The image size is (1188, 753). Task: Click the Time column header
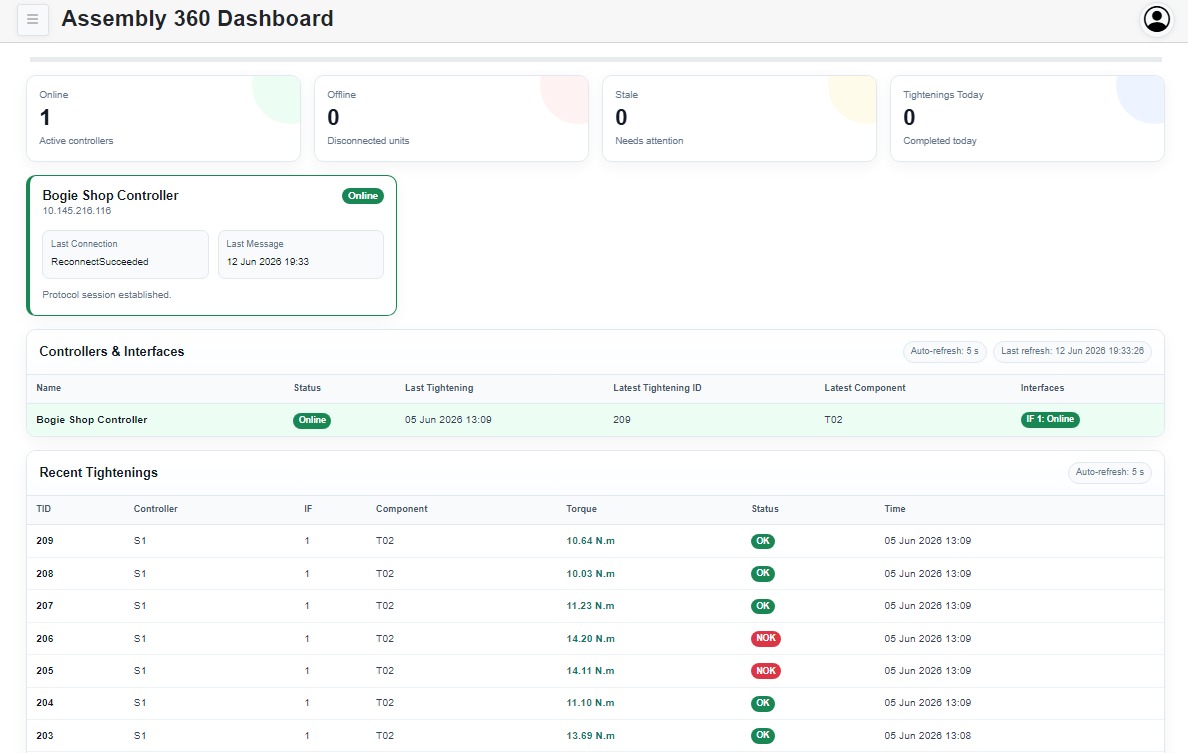tap(895, 509)
